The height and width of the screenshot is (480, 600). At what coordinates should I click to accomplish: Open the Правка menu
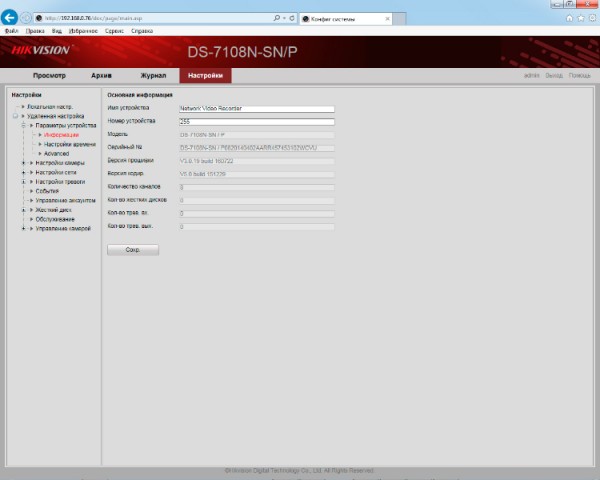click(x=35, y=31)
